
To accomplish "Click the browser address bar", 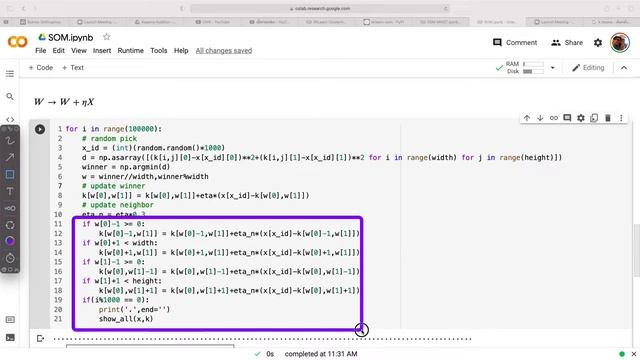I will pos(320,9).
